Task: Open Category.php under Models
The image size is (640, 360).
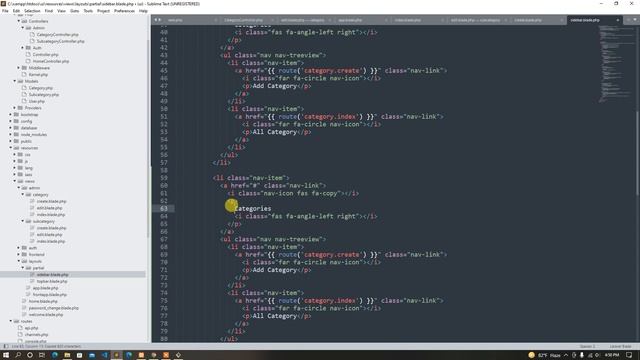Action: [41, 88]
